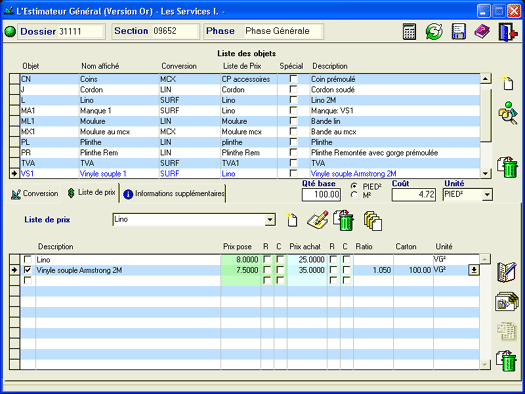The image size is (525, 394).
Task: Open the purple help book icon
Action: 482,32
